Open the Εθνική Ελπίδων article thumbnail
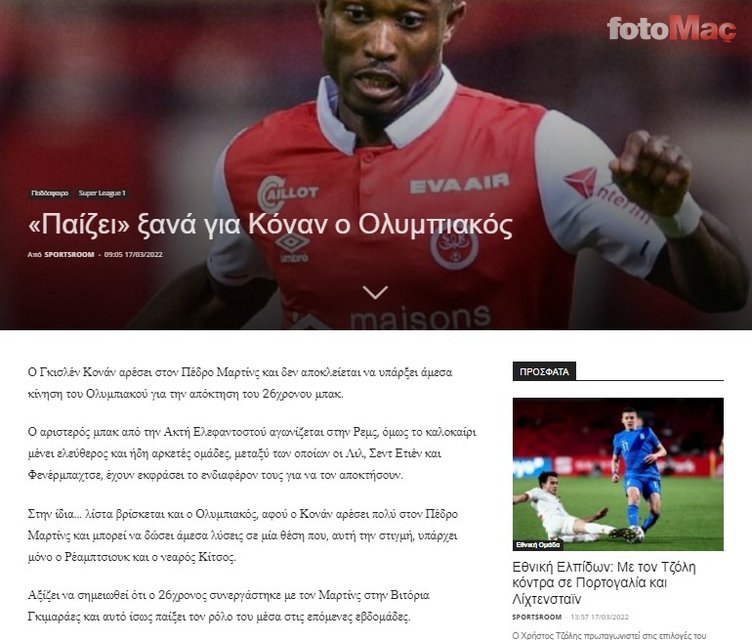The image size is (752, 640). 618,474
